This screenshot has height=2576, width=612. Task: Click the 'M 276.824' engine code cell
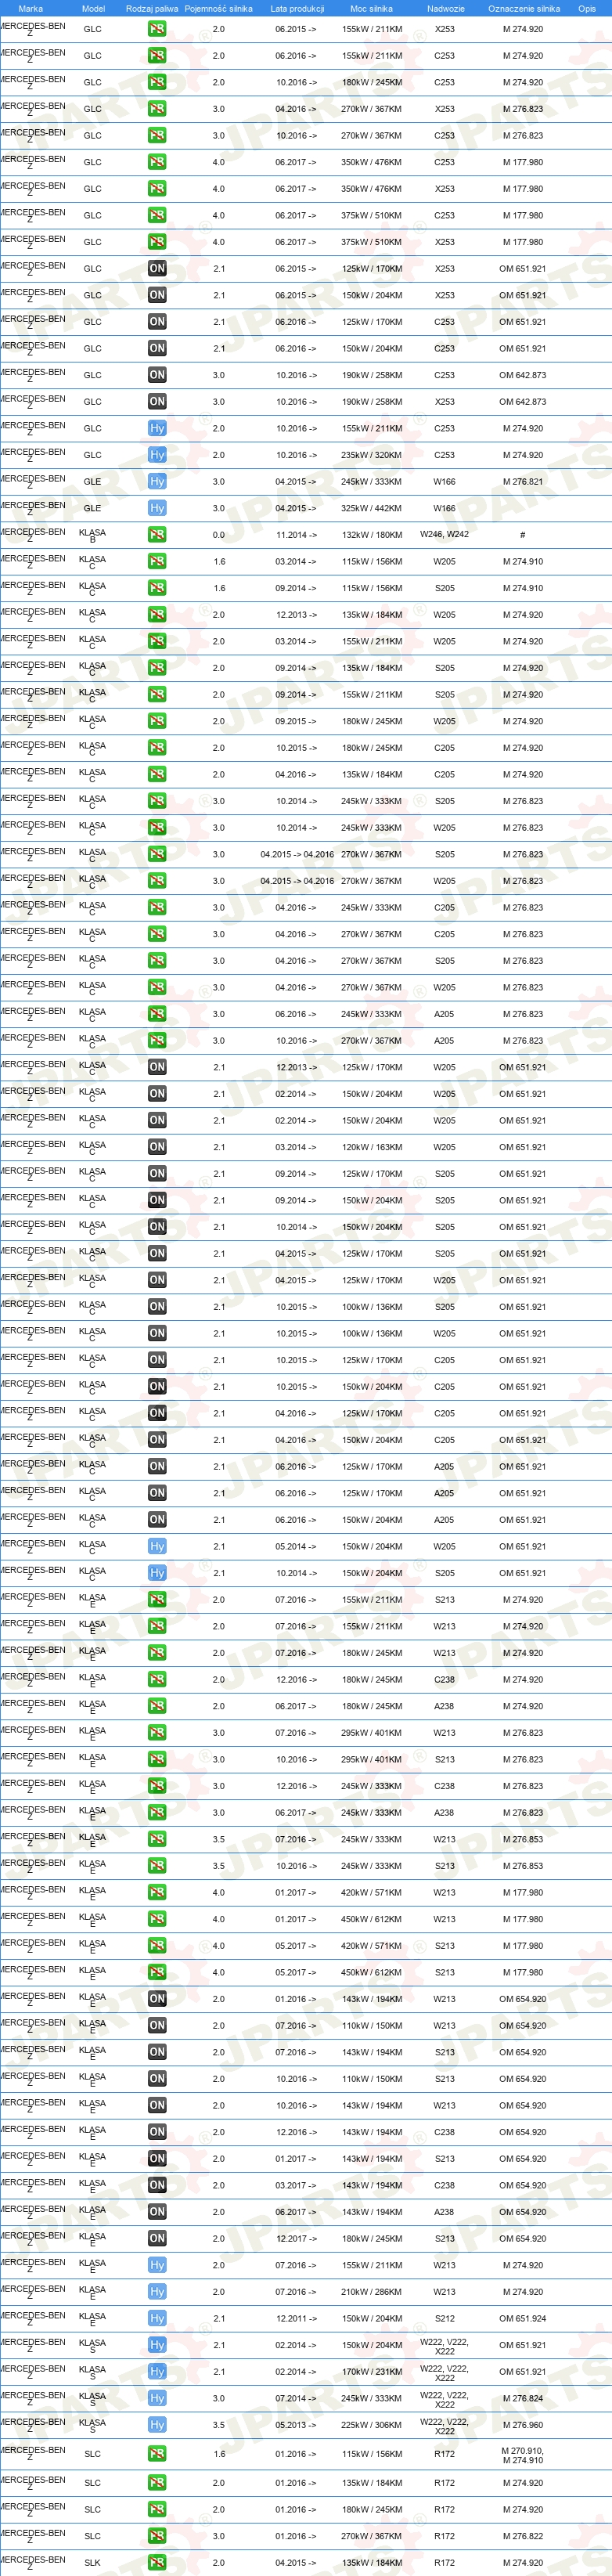point(522,2398)
